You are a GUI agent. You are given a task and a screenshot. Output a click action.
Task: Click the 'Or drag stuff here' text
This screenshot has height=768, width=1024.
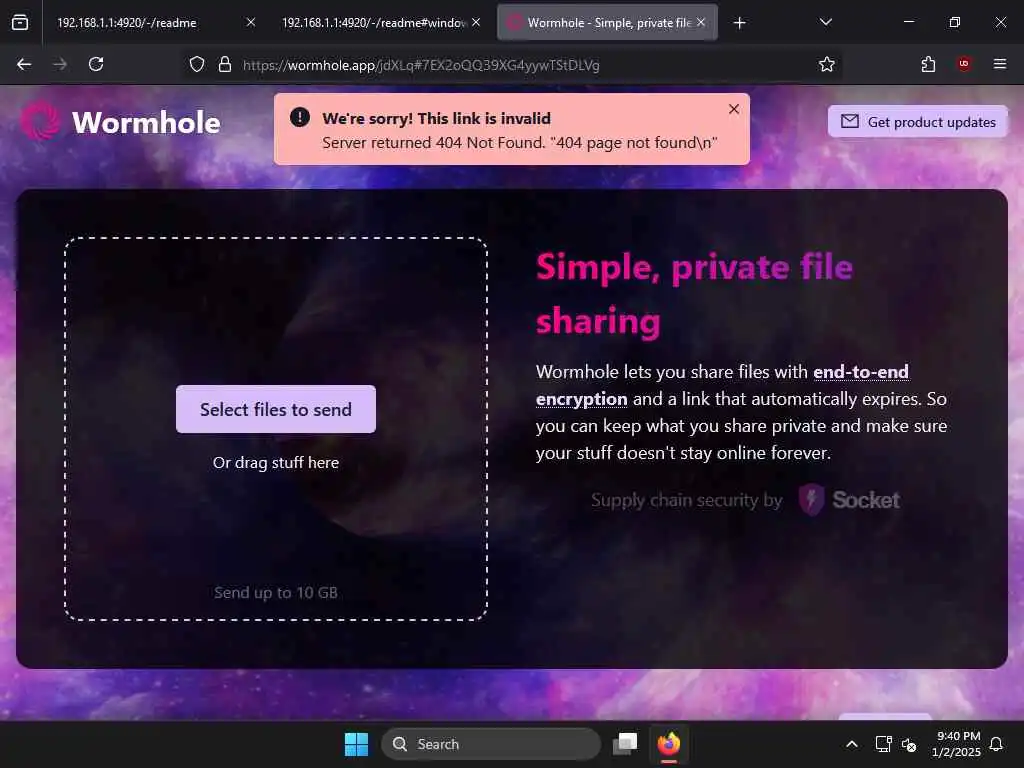coord(276,463)
